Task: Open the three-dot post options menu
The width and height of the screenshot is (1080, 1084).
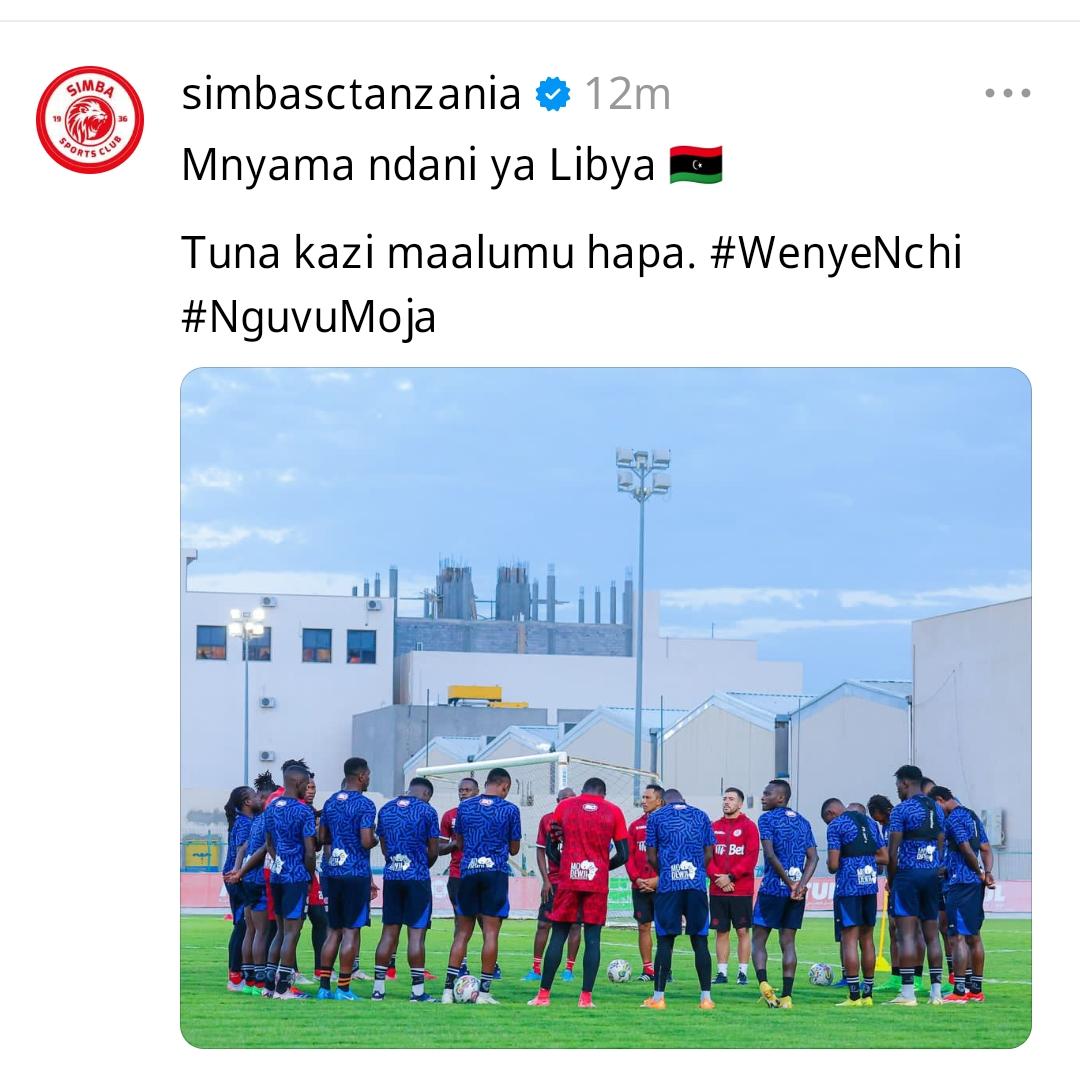Action: [x=1007, y=93]
